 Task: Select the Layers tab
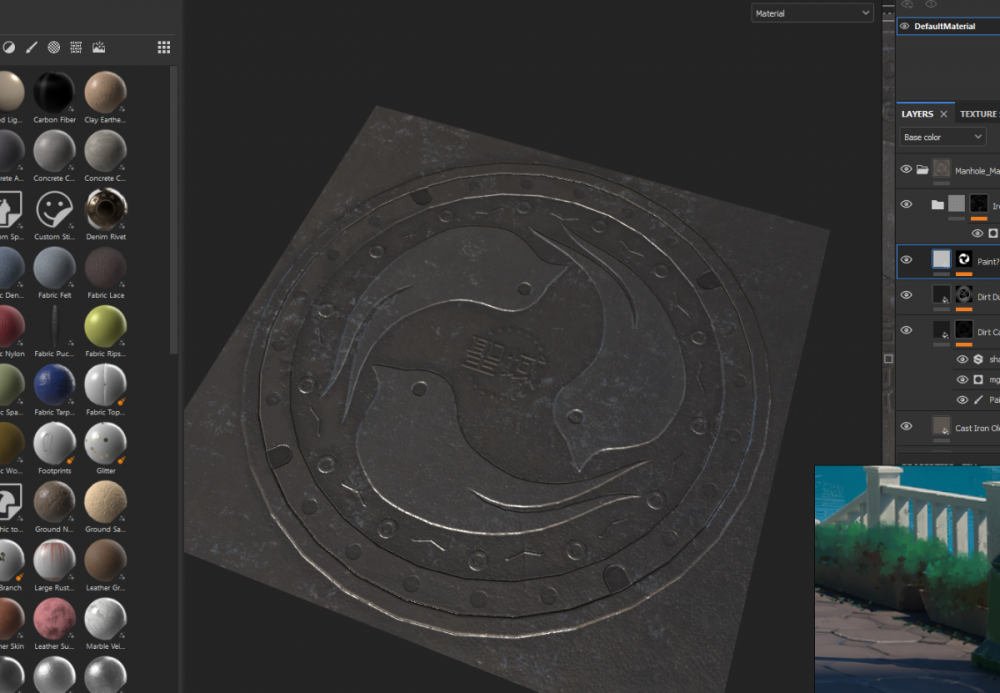917,114
